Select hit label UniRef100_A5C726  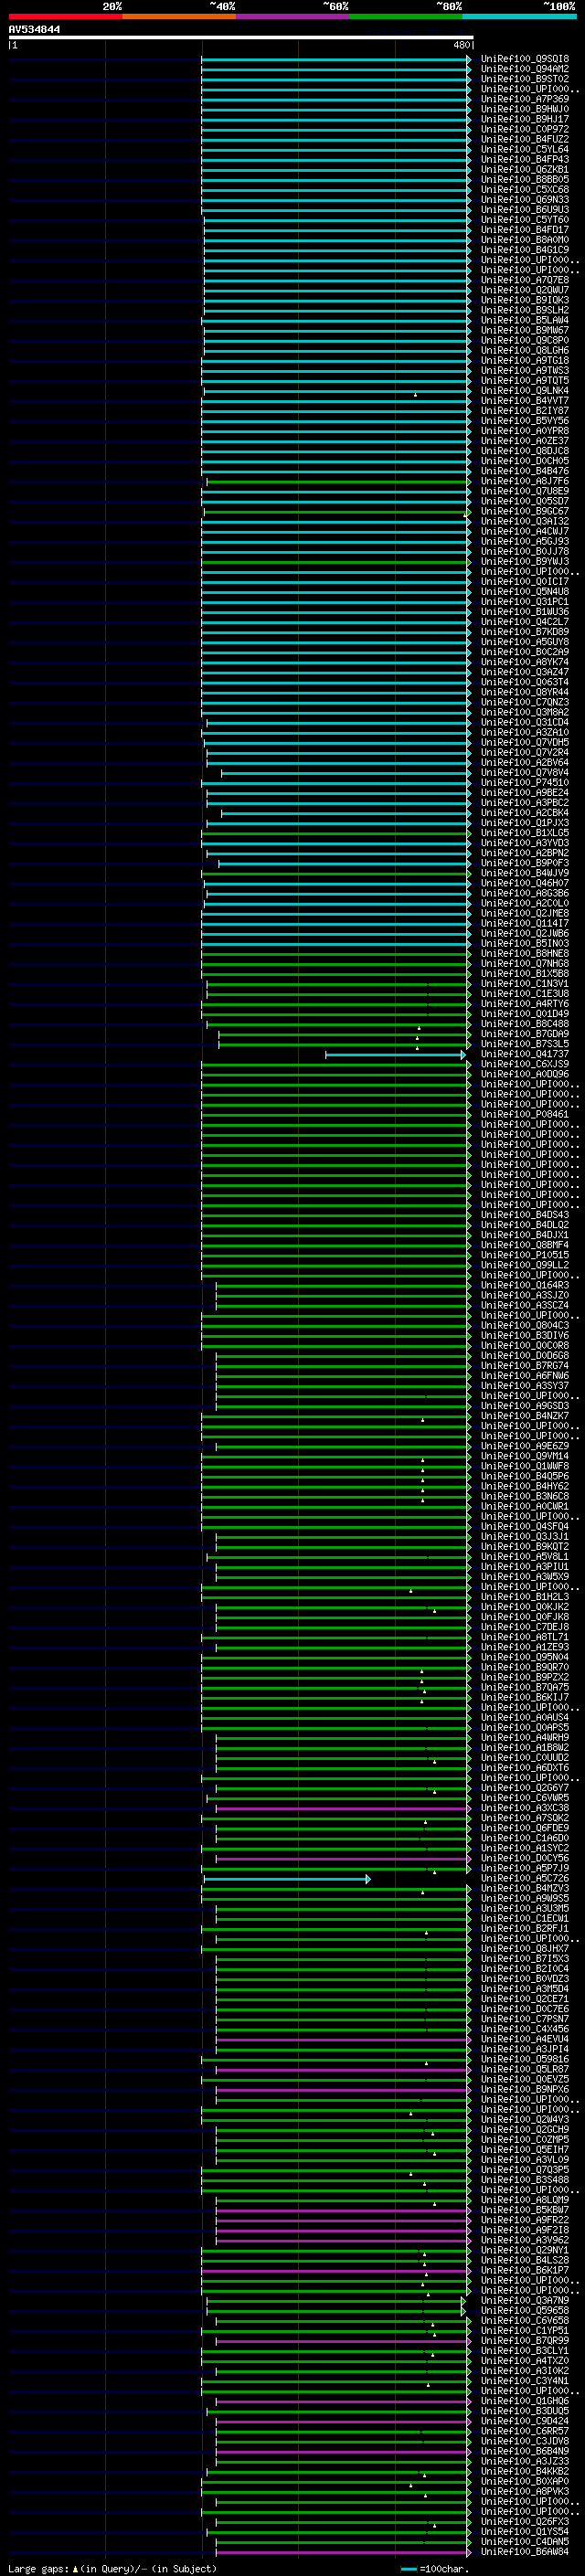point(525,1878)
